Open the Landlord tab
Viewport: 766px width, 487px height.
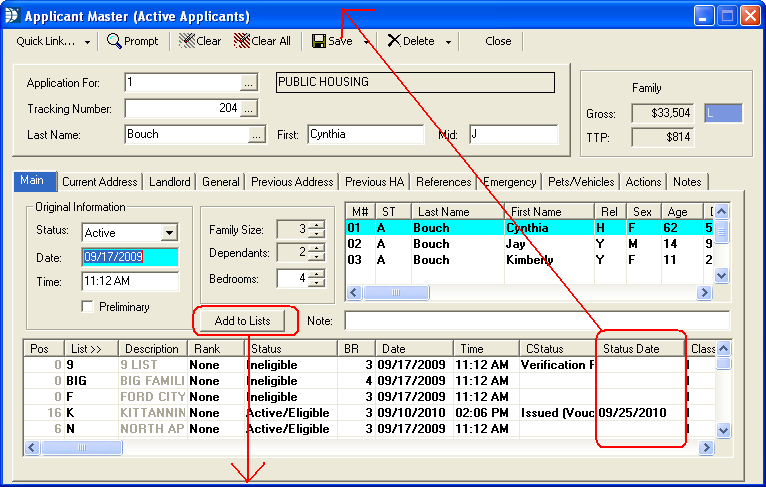(x=170, y=182)
